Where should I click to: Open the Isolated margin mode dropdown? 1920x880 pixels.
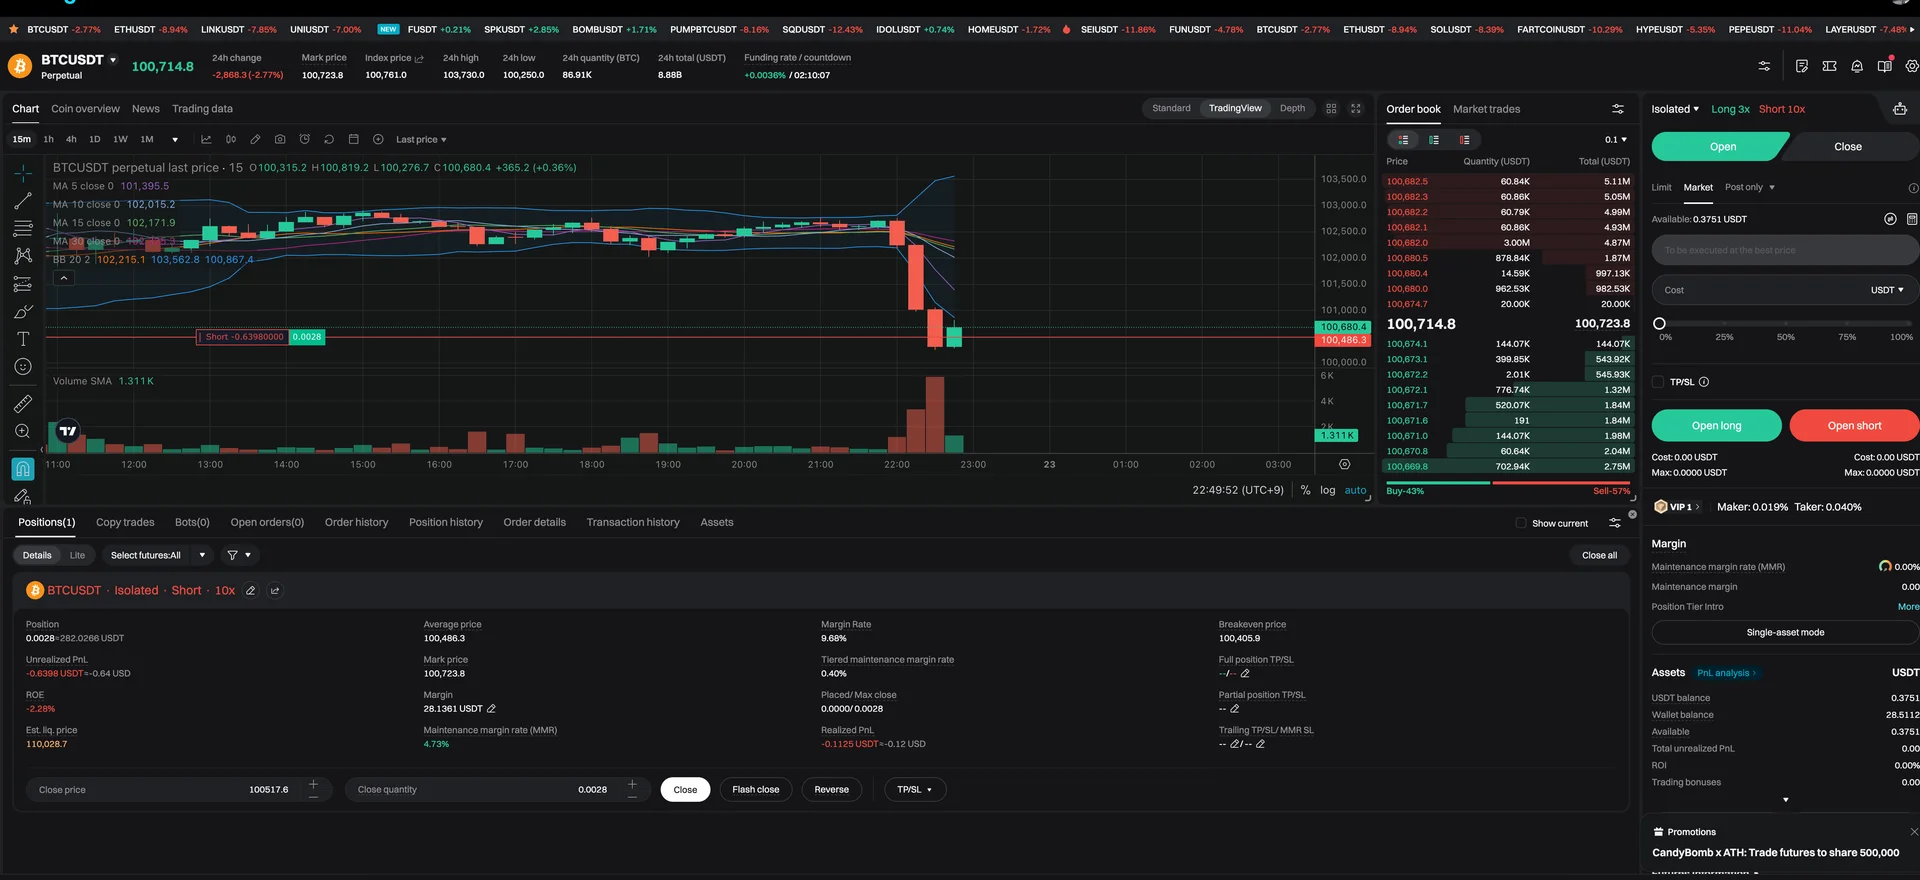point(1675,109)
